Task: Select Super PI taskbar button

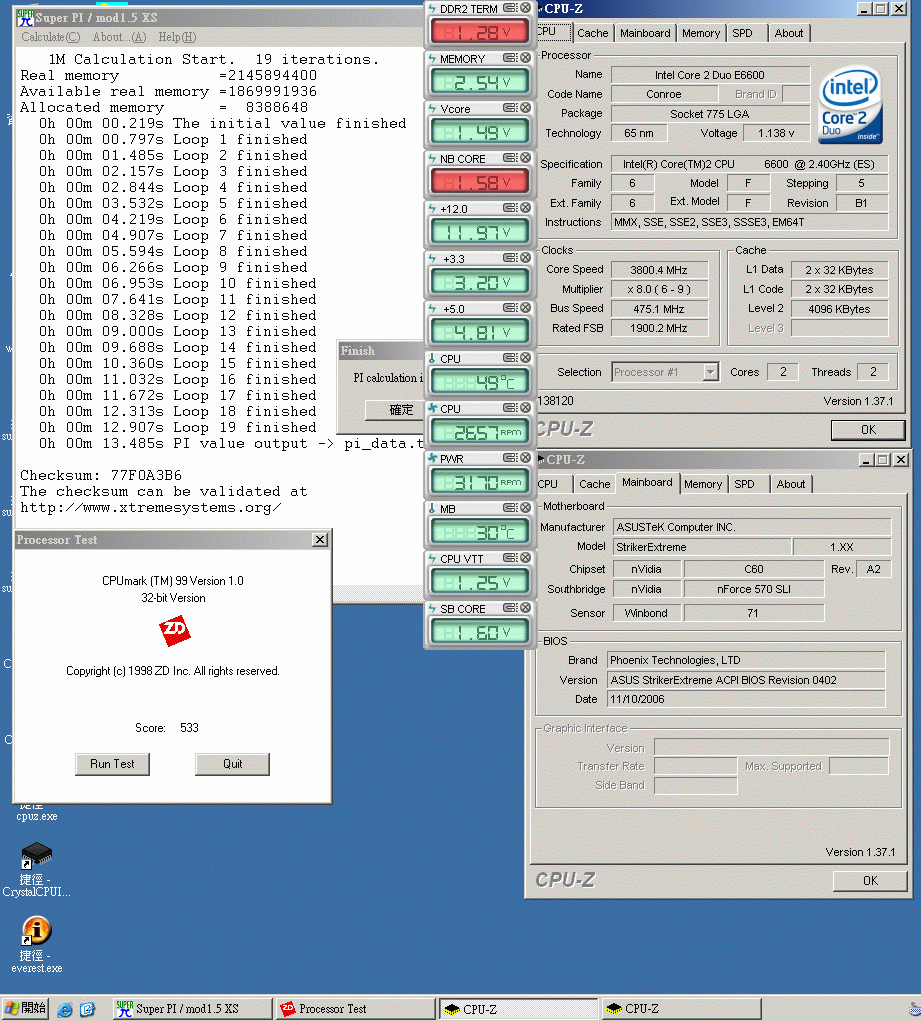Action: [x=193, y=1009]
